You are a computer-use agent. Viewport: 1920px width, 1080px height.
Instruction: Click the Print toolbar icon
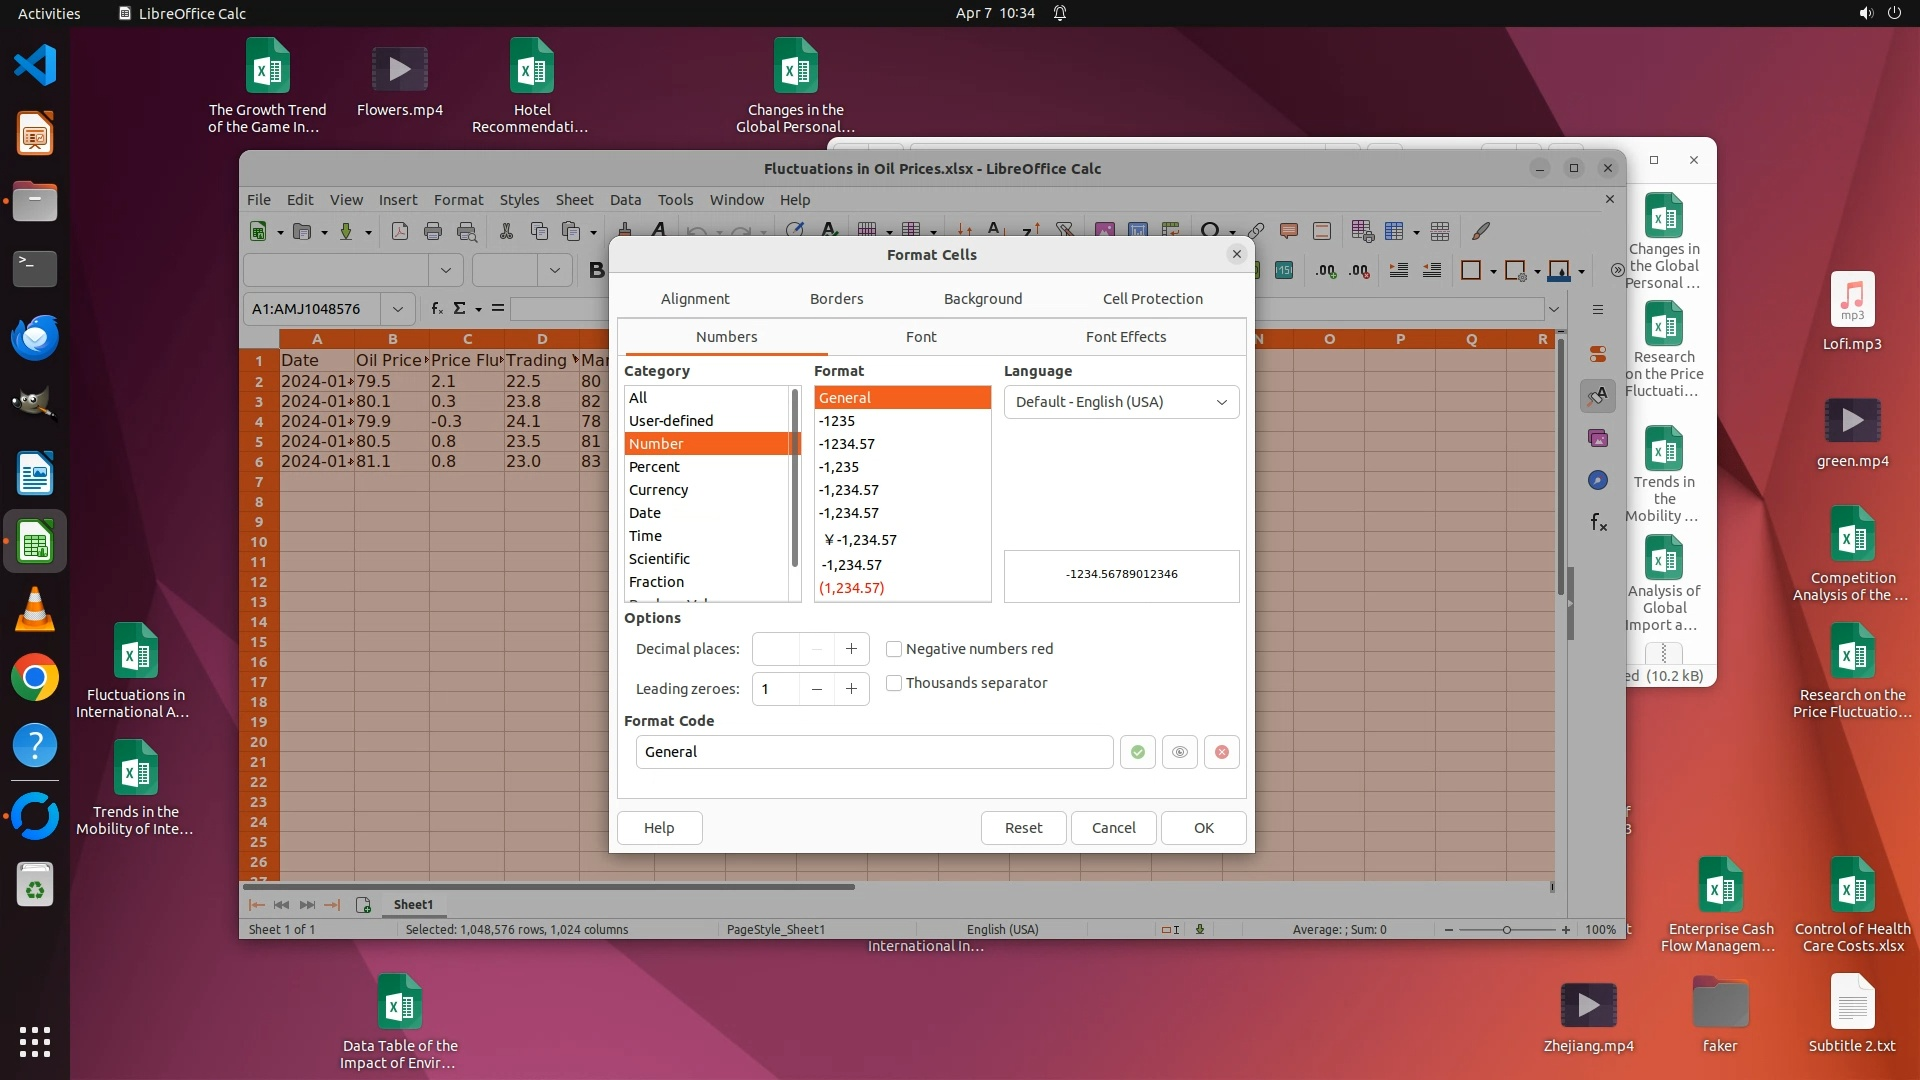tap(433, 232)
